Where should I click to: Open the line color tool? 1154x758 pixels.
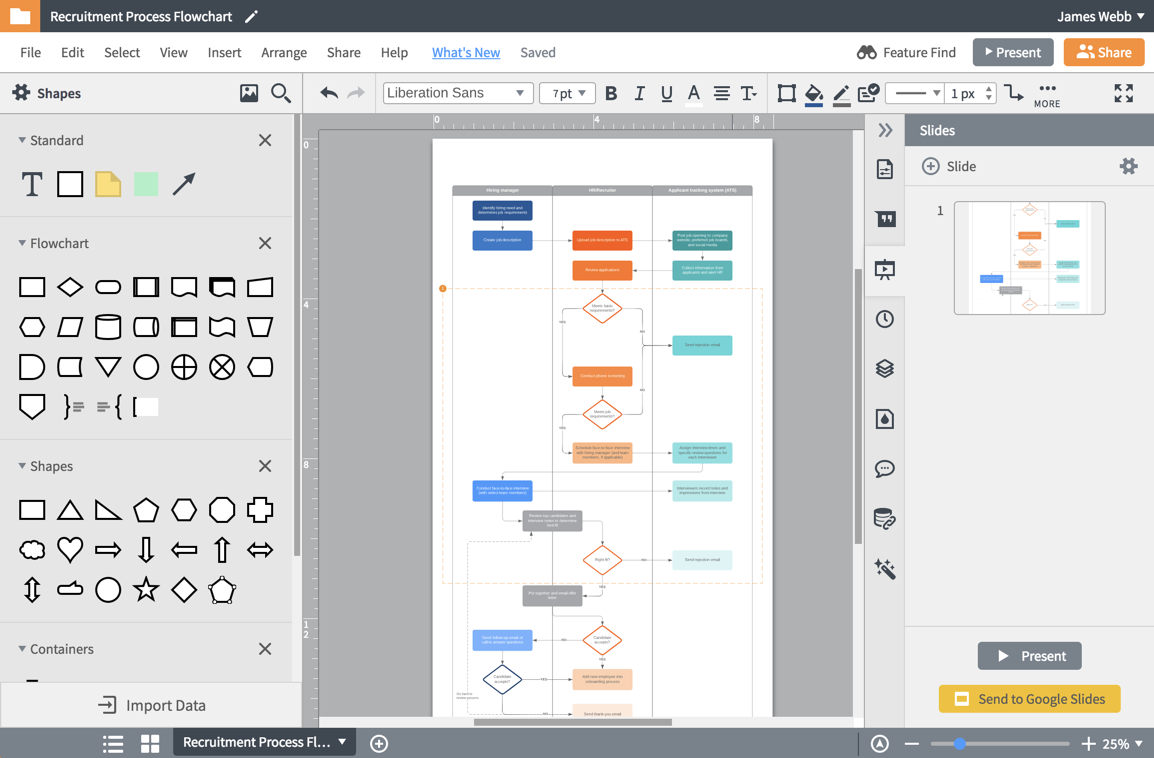(x=841, y=94)
